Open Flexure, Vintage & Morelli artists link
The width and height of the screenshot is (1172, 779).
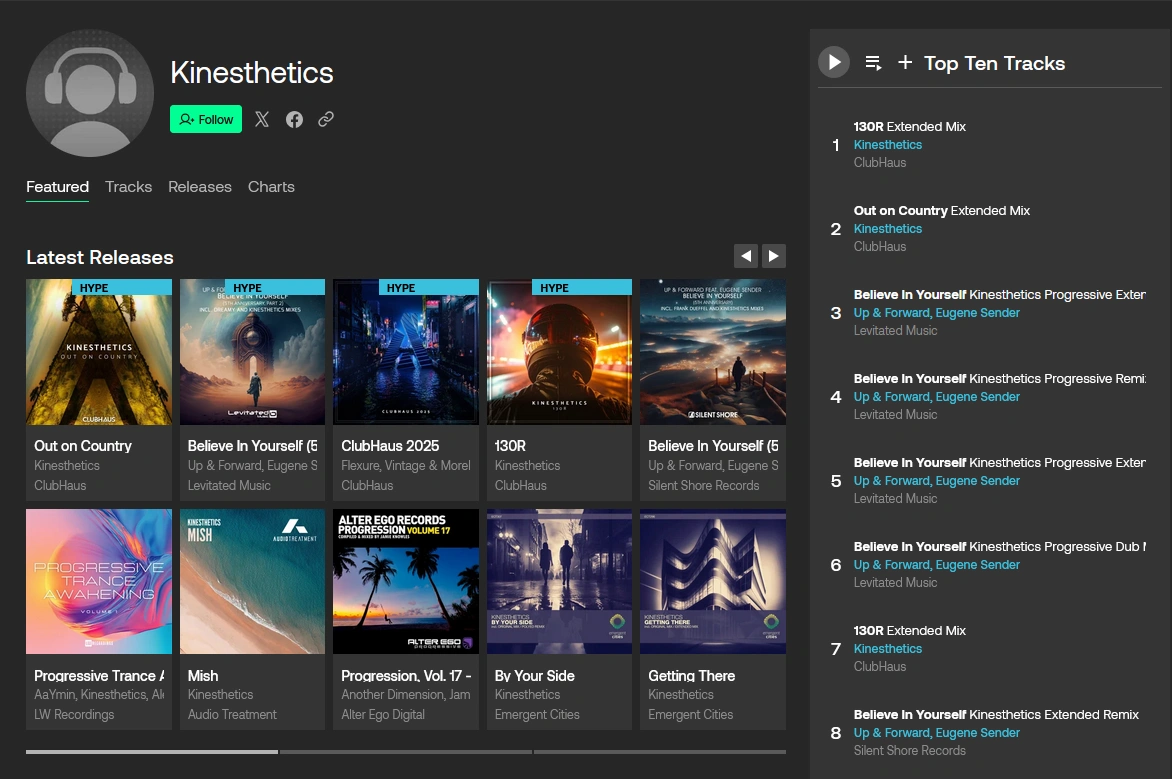pyautogui.click(x=406, y=466)
